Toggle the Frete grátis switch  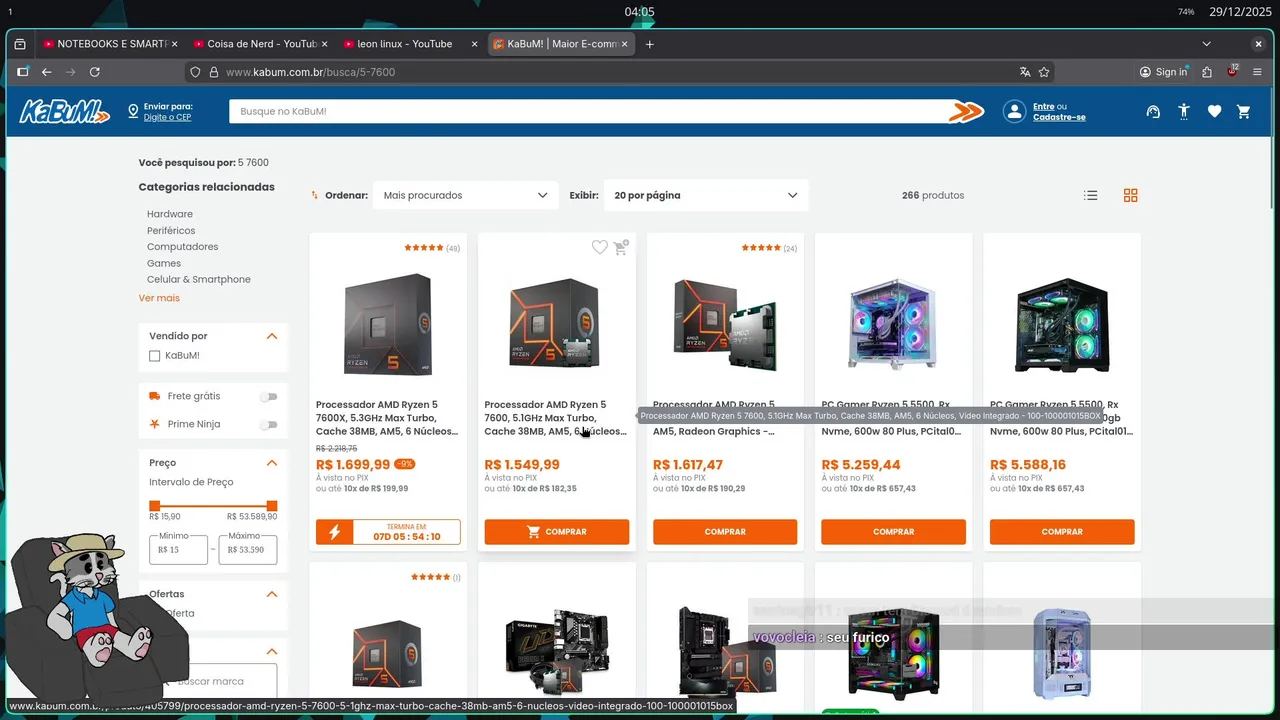click(x=268, y=397)
